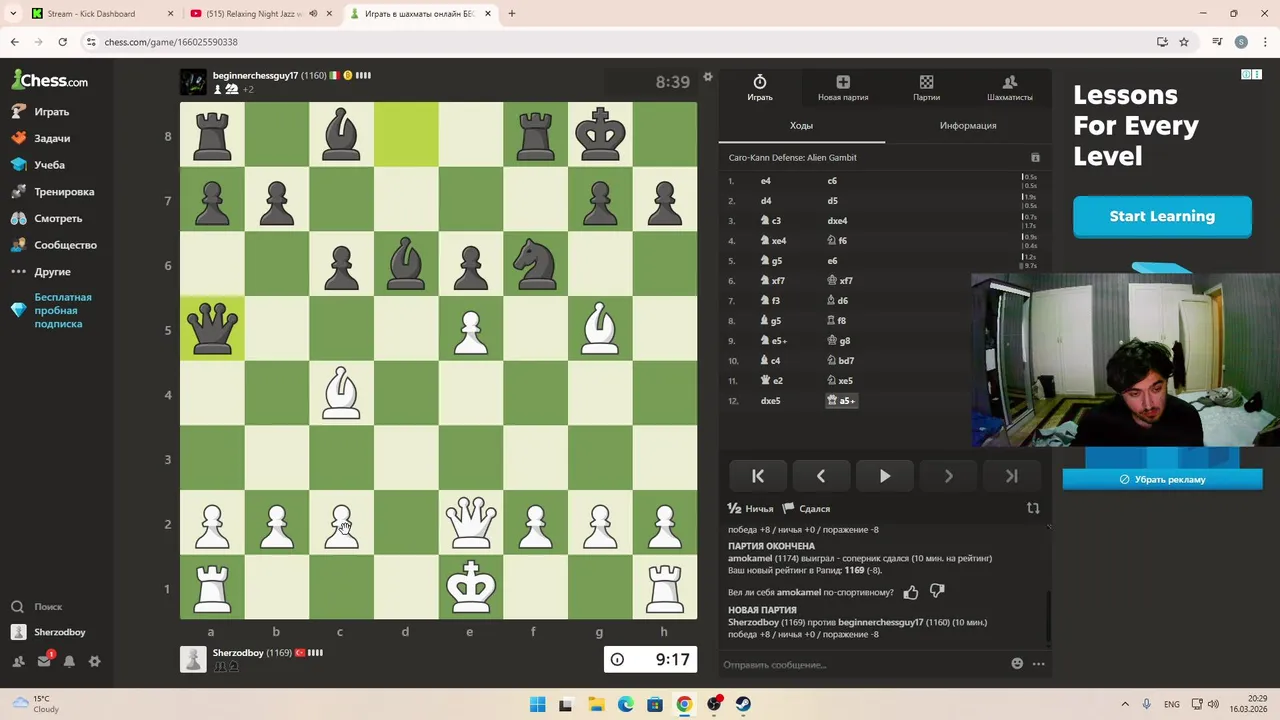Open Chrome menu three dots
Image resolution: width=1280 pixels, height=720 pixels.
1265,42
